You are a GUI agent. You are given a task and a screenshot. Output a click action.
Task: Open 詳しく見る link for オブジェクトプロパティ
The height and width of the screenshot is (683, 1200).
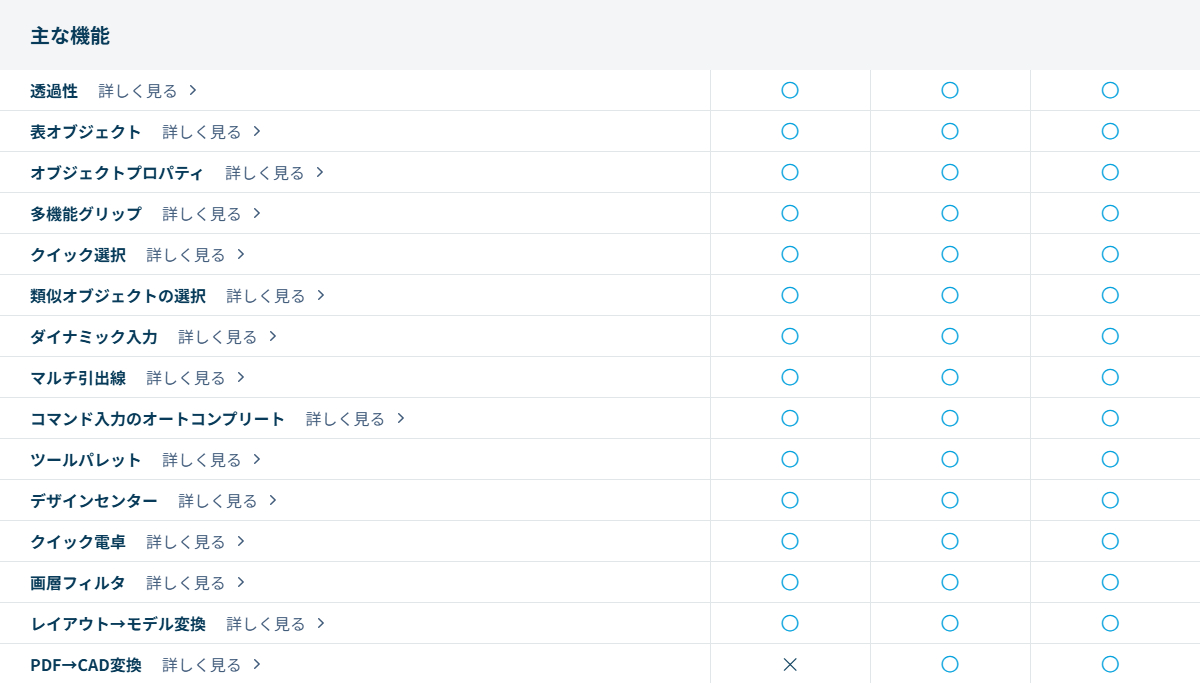tap(265, 172)
